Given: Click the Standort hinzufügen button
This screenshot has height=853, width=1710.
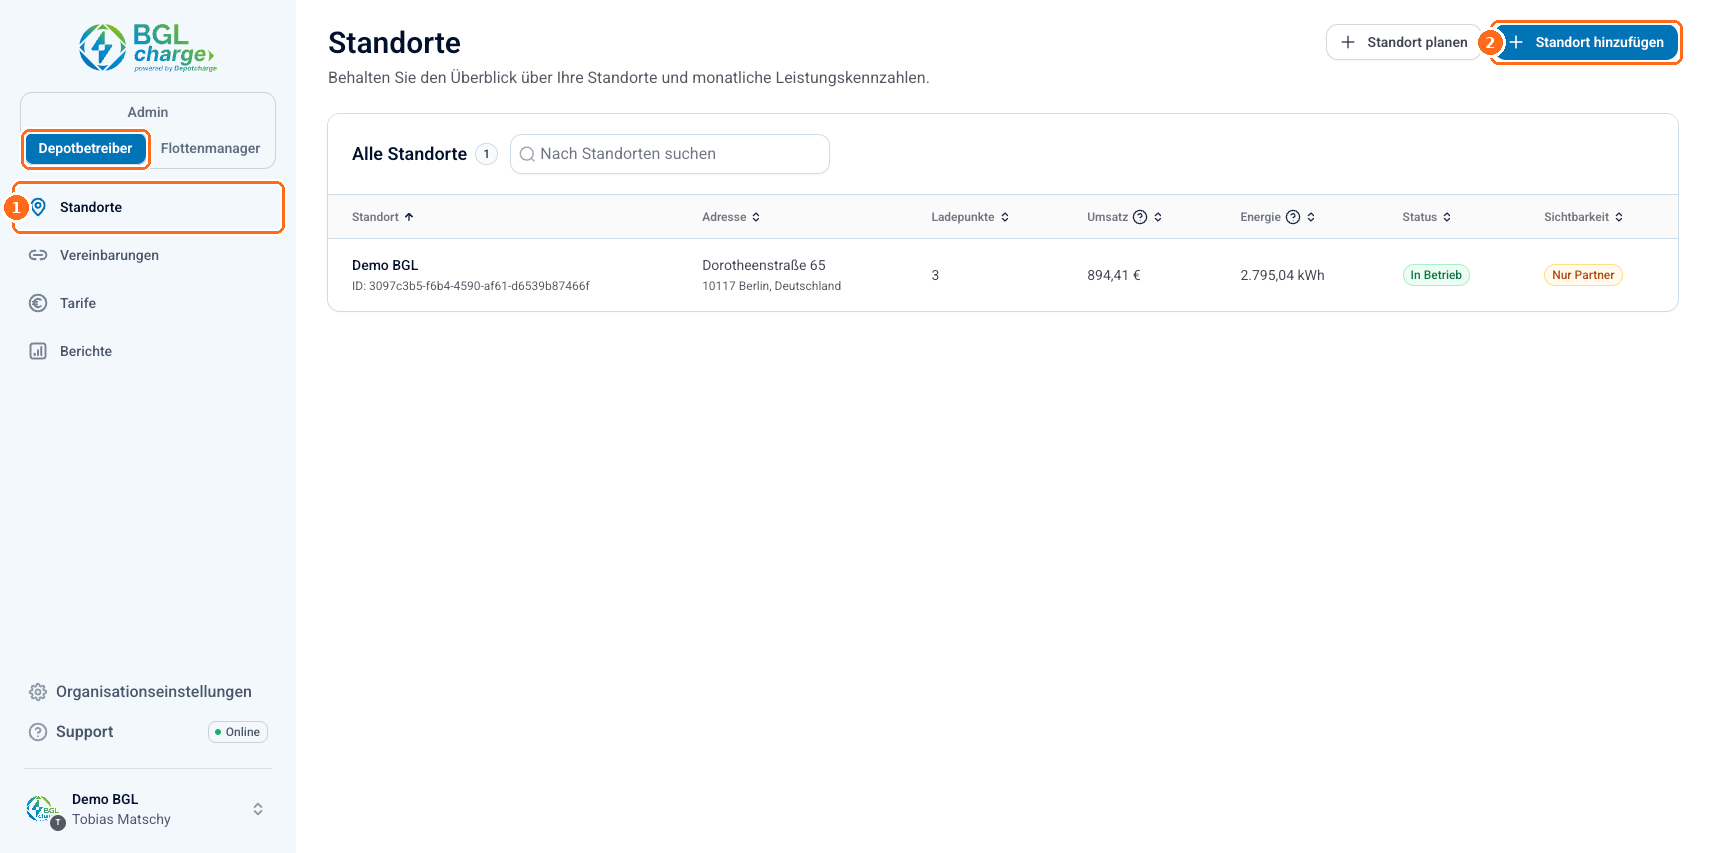Looking at the screenshot, I should pyautogui.click(x=1587, y=42).
